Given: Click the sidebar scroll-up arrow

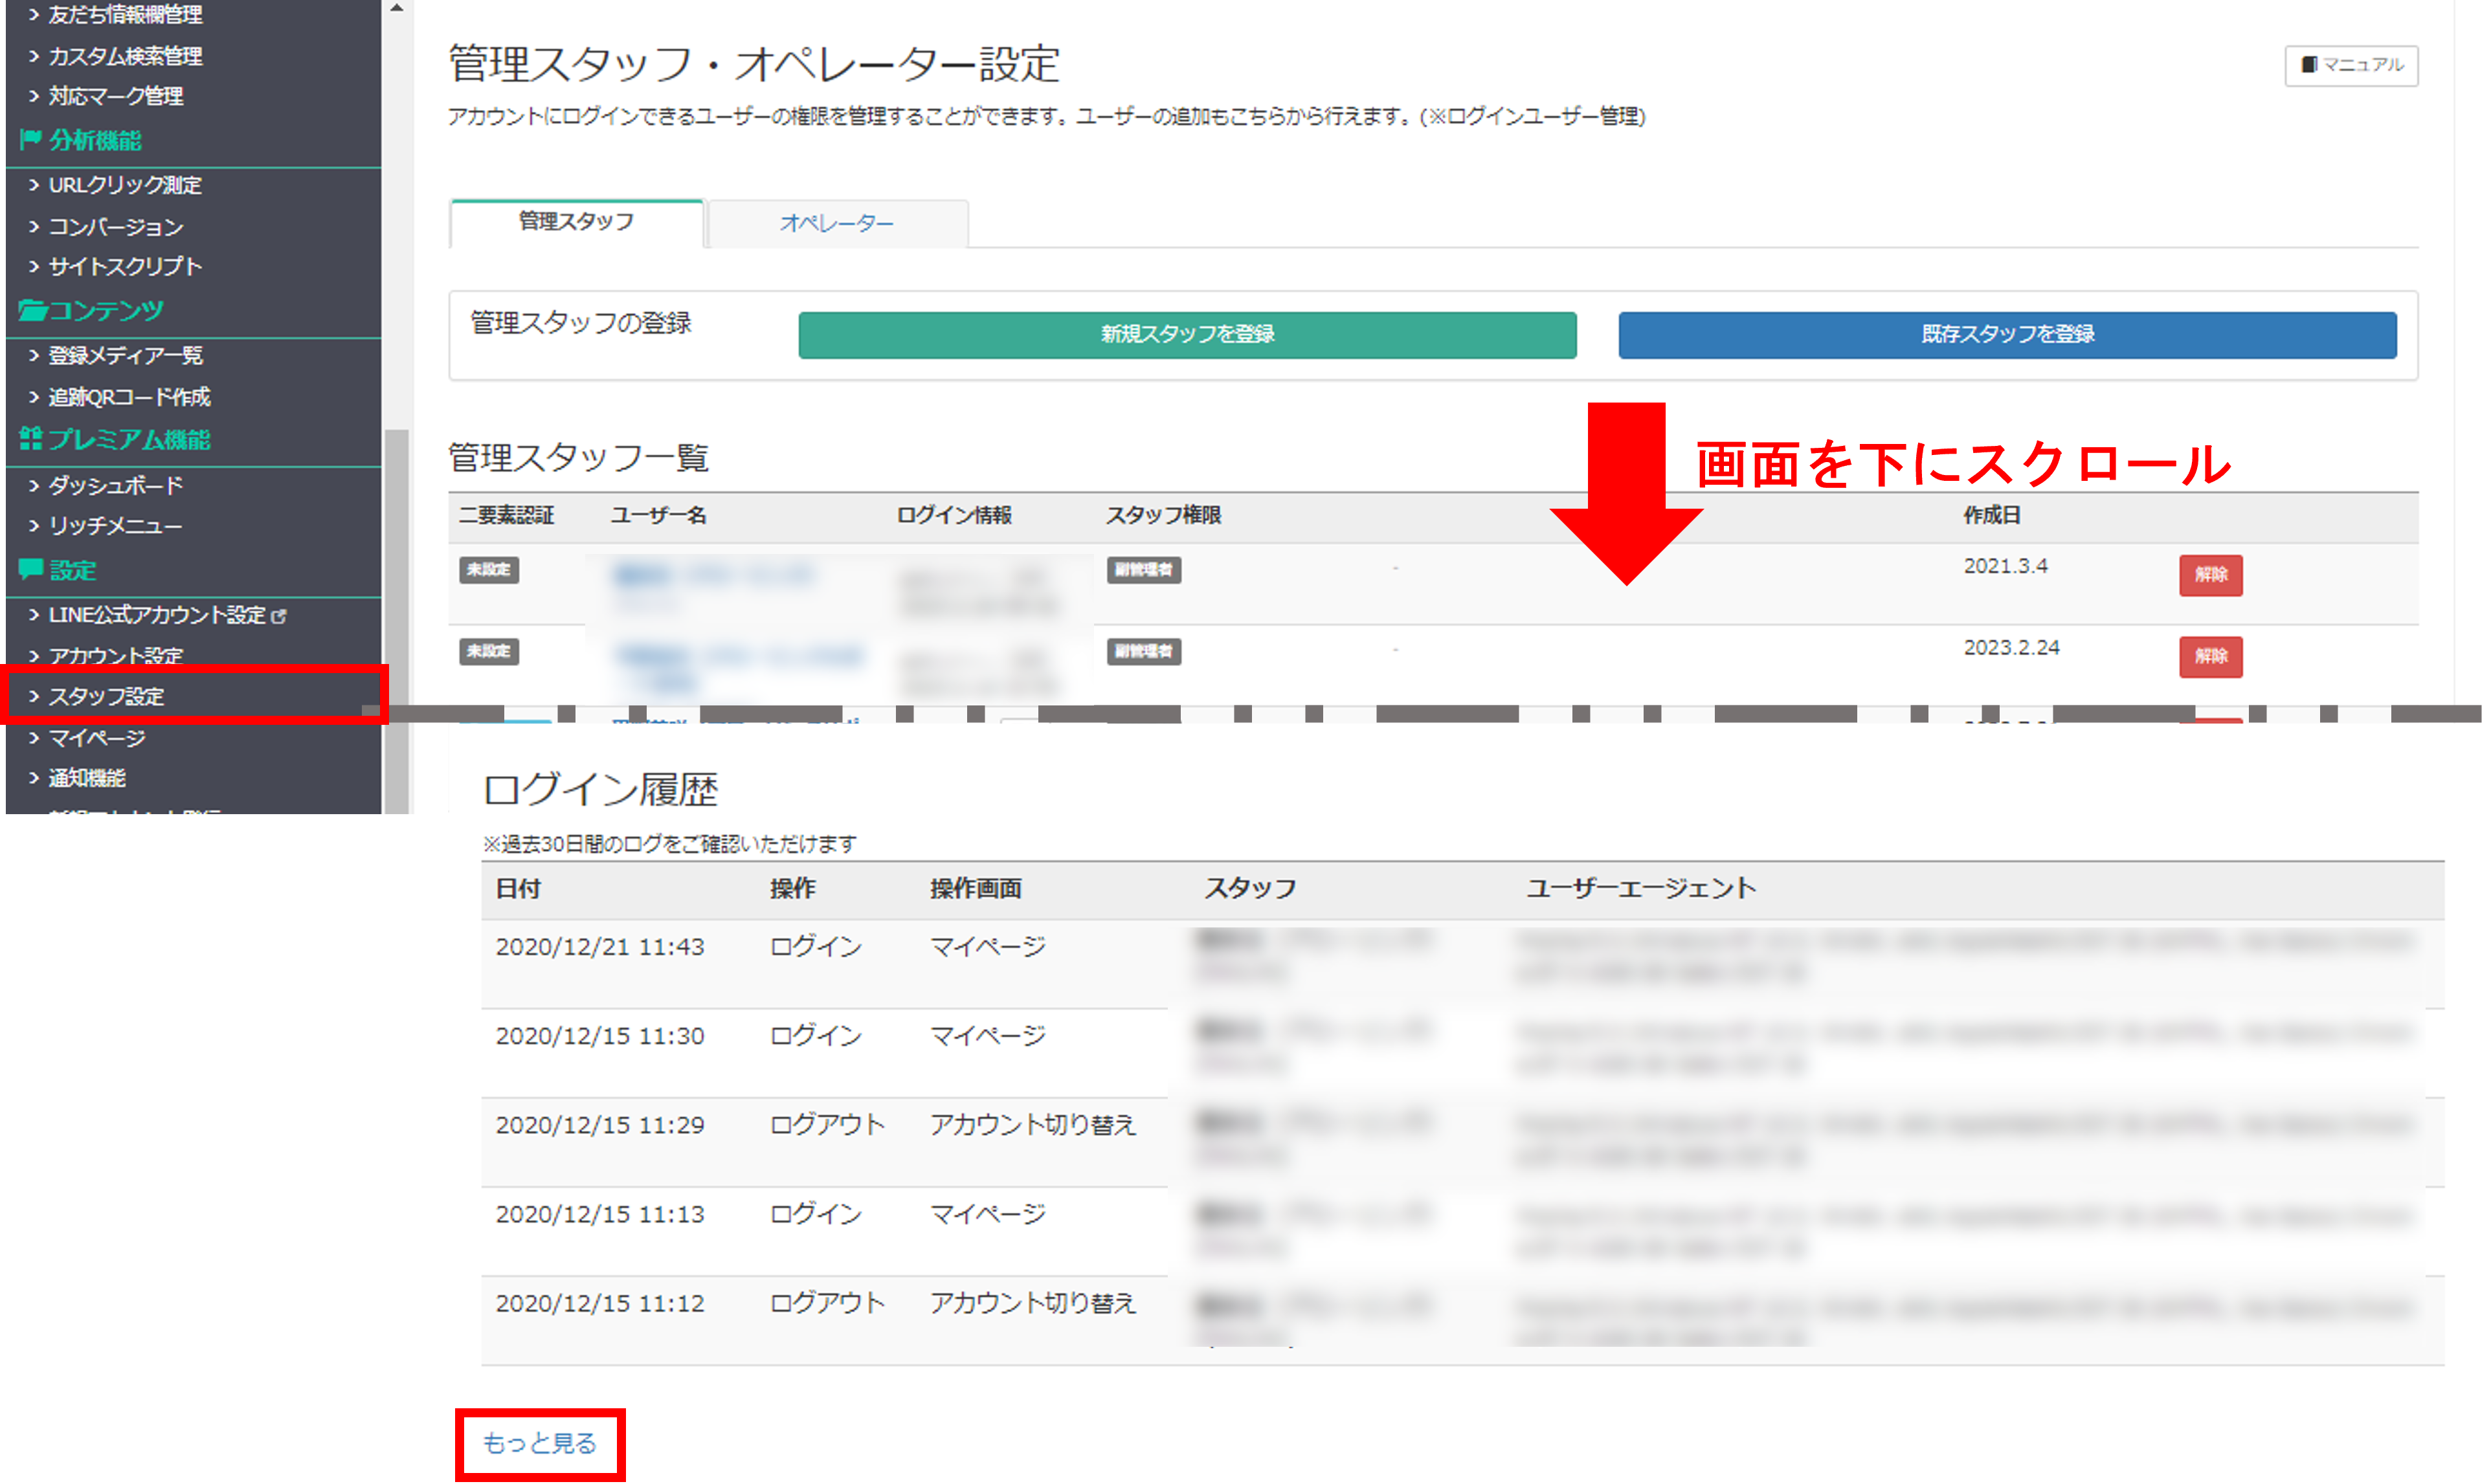Looking at the screenshot, I should pos(397,8).
